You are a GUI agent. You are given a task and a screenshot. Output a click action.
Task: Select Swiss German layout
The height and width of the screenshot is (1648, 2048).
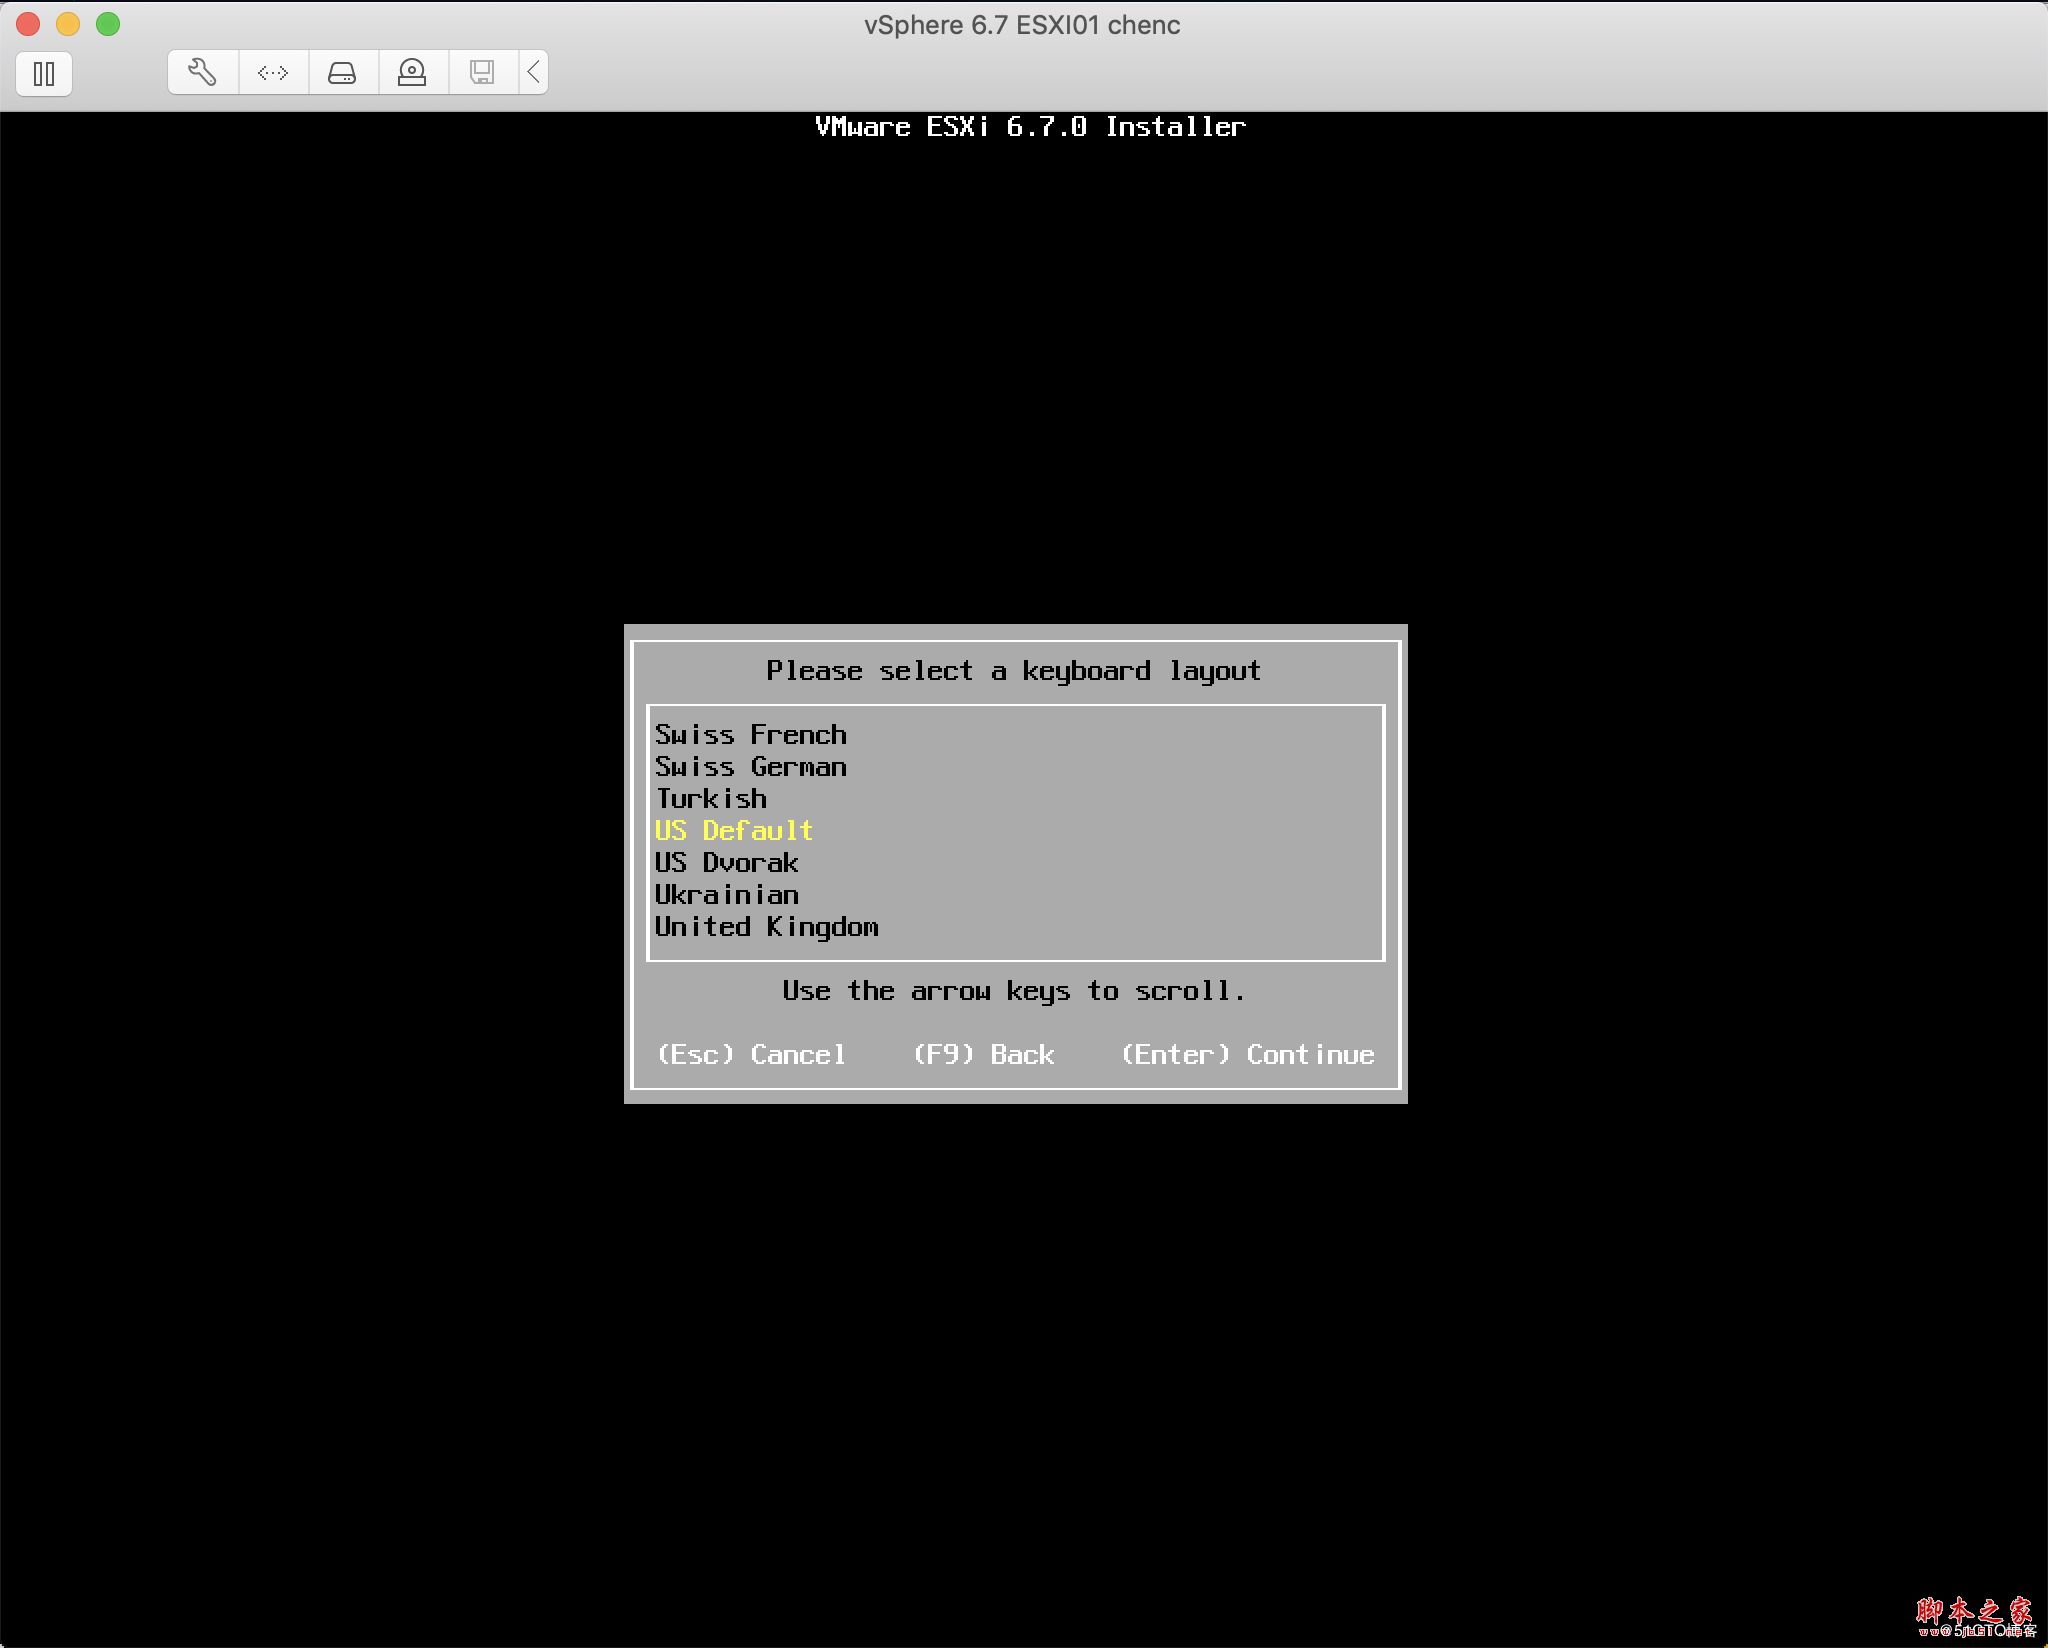pos(750,767)
